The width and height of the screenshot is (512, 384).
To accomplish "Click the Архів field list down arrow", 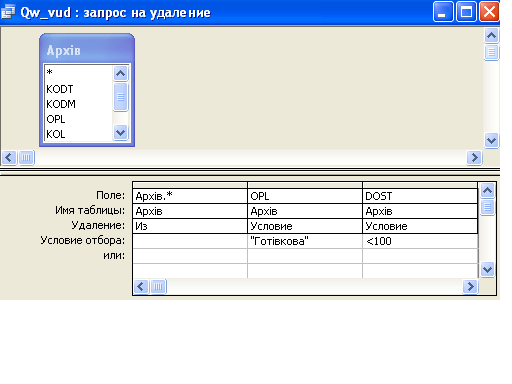I will click(120, 133).
